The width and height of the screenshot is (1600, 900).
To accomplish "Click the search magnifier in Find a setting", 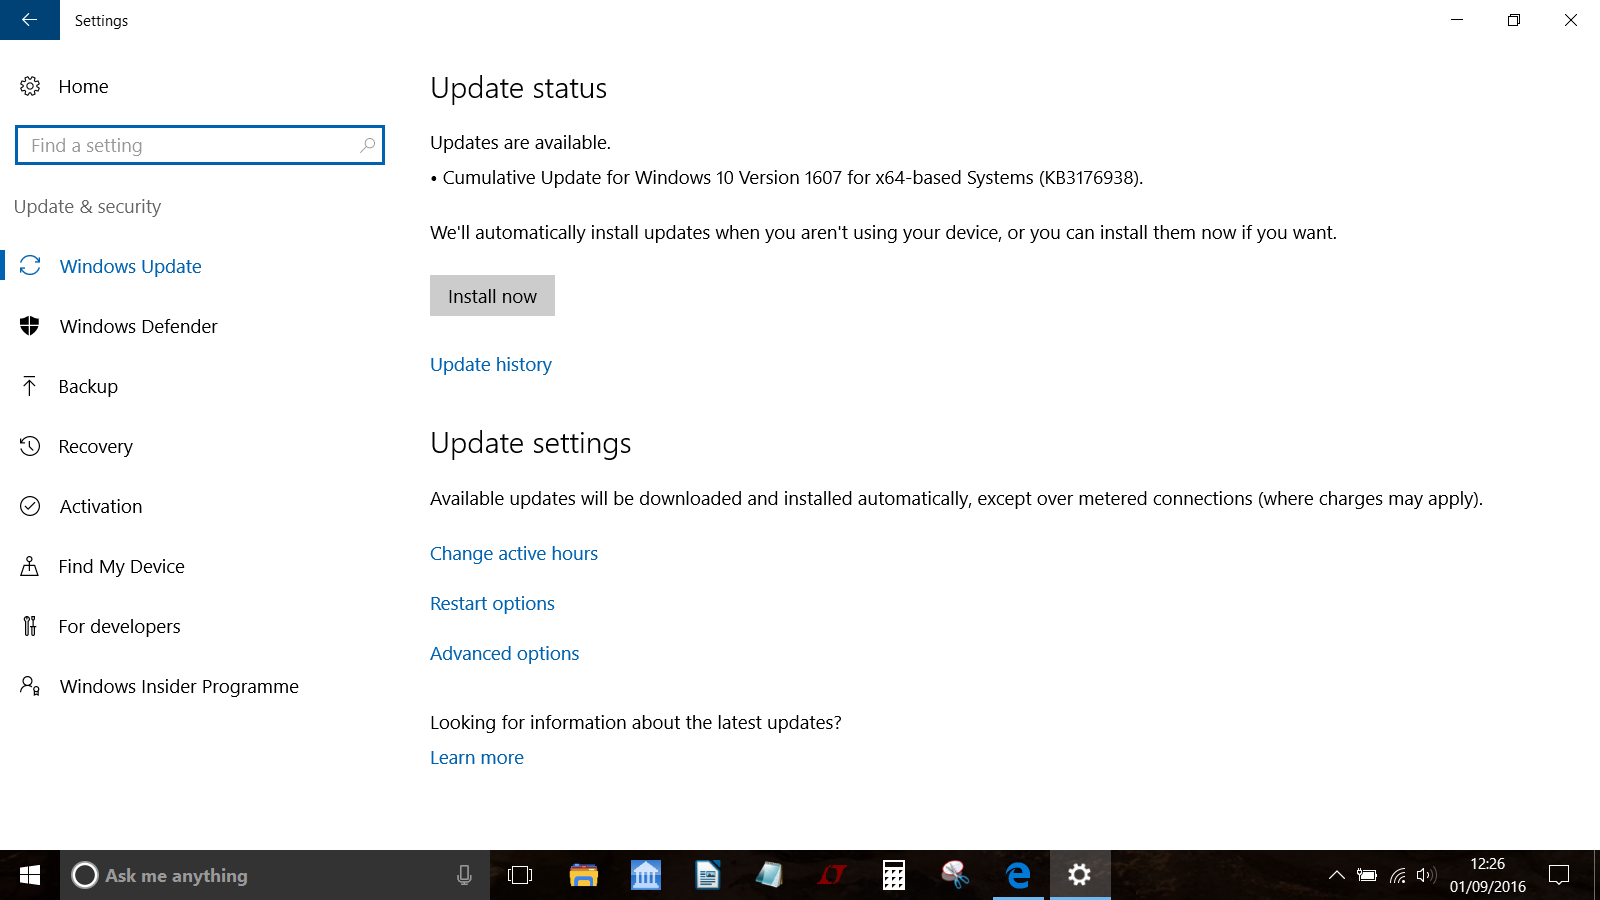I will (368, 145).
